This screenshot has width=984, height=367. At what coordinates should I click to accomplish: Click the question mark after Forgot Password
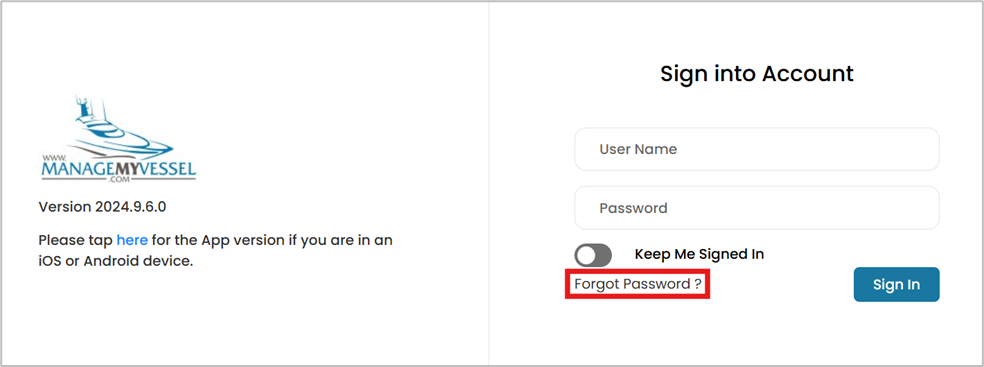(698, 284)
